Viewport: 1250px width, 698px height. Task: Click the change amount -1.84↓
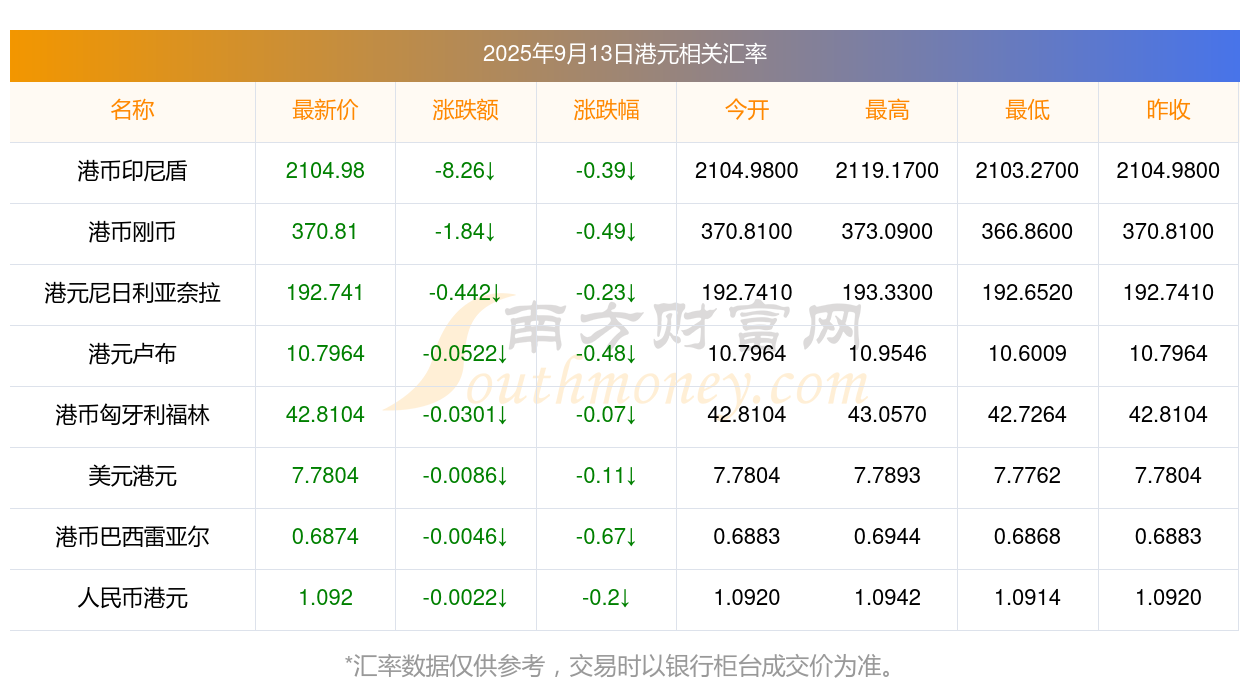pos(466,232)
